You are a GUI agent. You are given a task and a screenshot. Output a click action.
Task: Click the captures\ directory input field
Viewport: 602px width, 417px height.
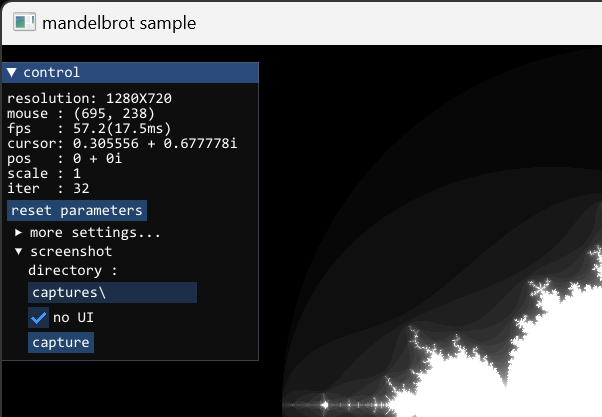112,292
